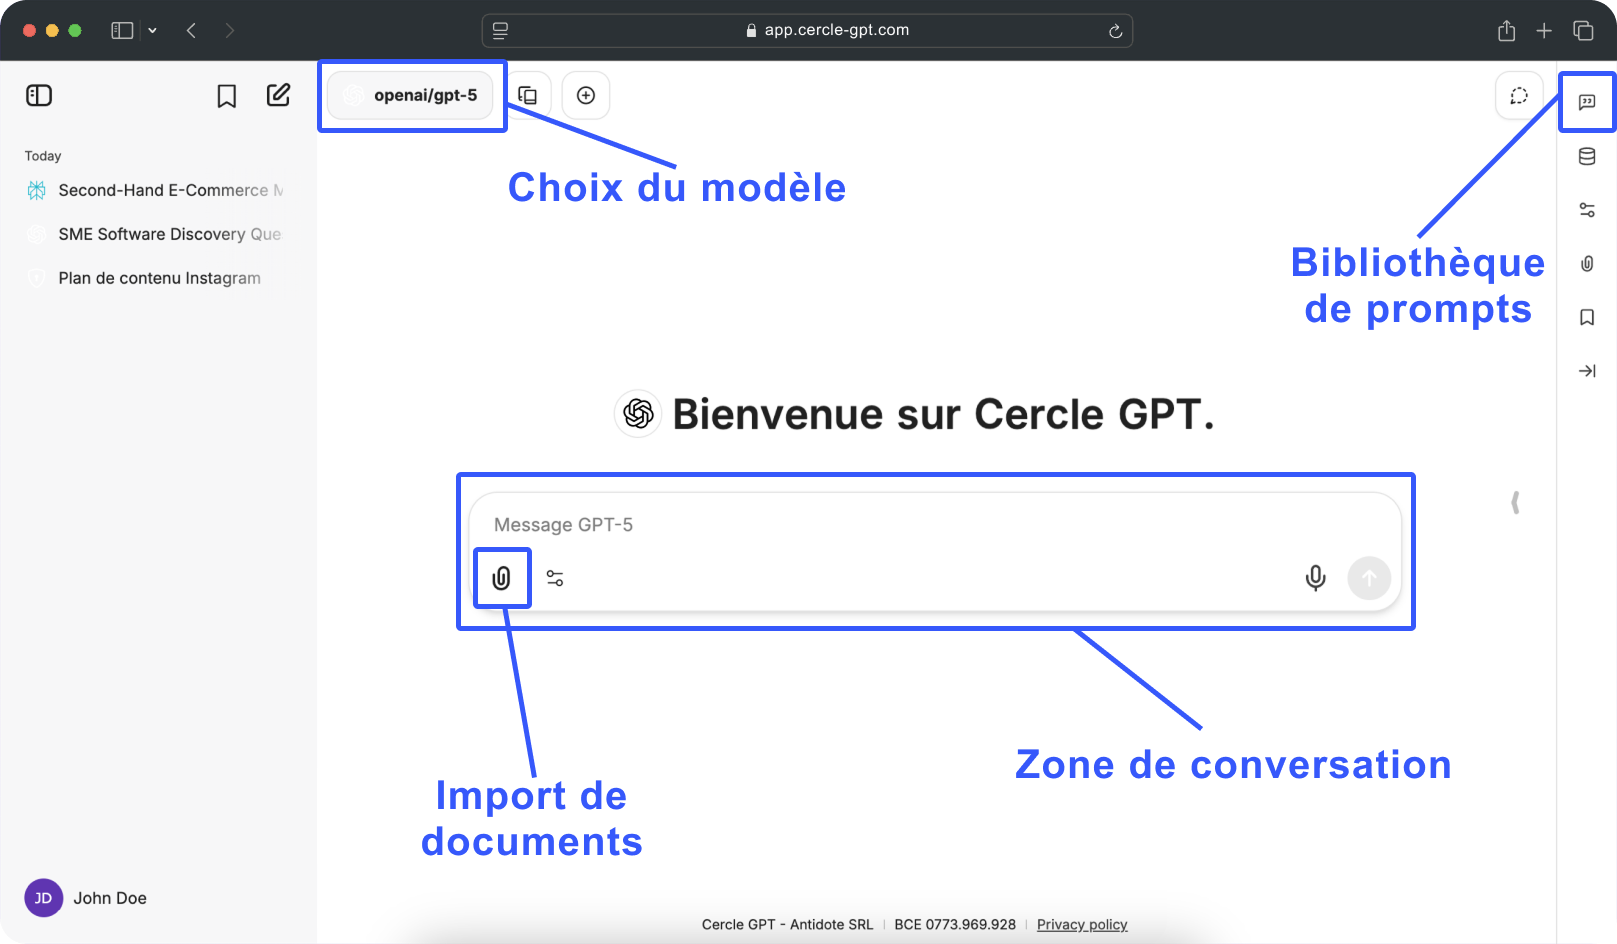Toggle the Cercle GPT chat sidebar panel
Viewport: 1617px width, 944px height.
tap(39, 95)
